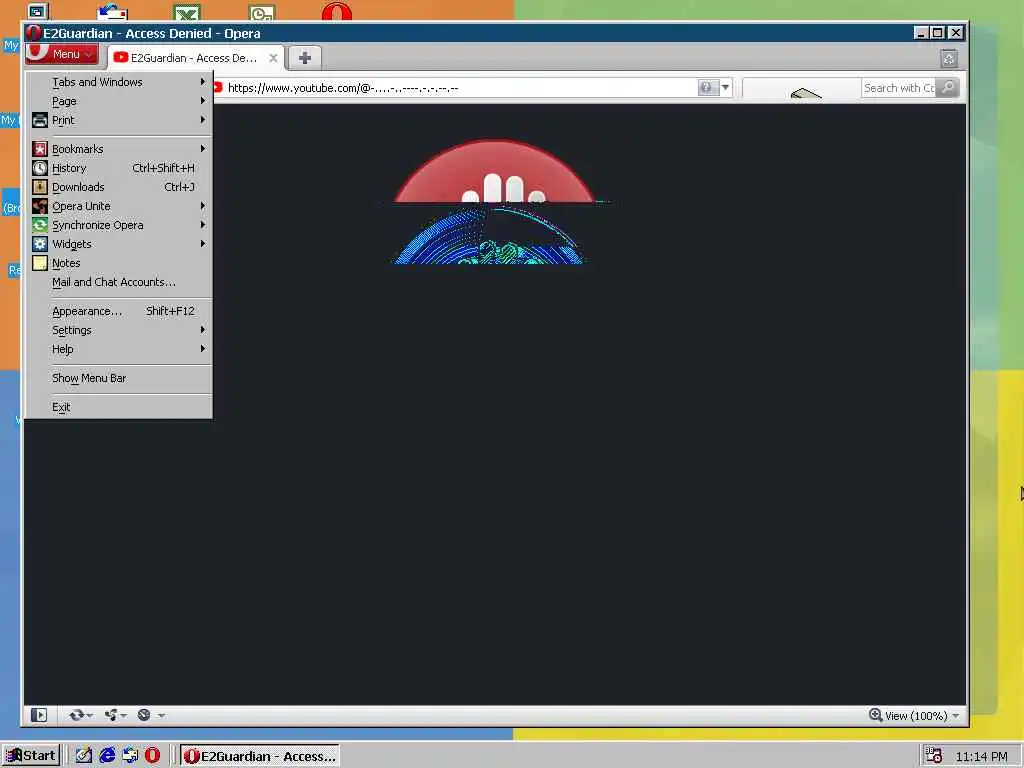Click the E2Guardian taskbar button
The width and height of the screenshot is (1024, 768).
point(260,756)
